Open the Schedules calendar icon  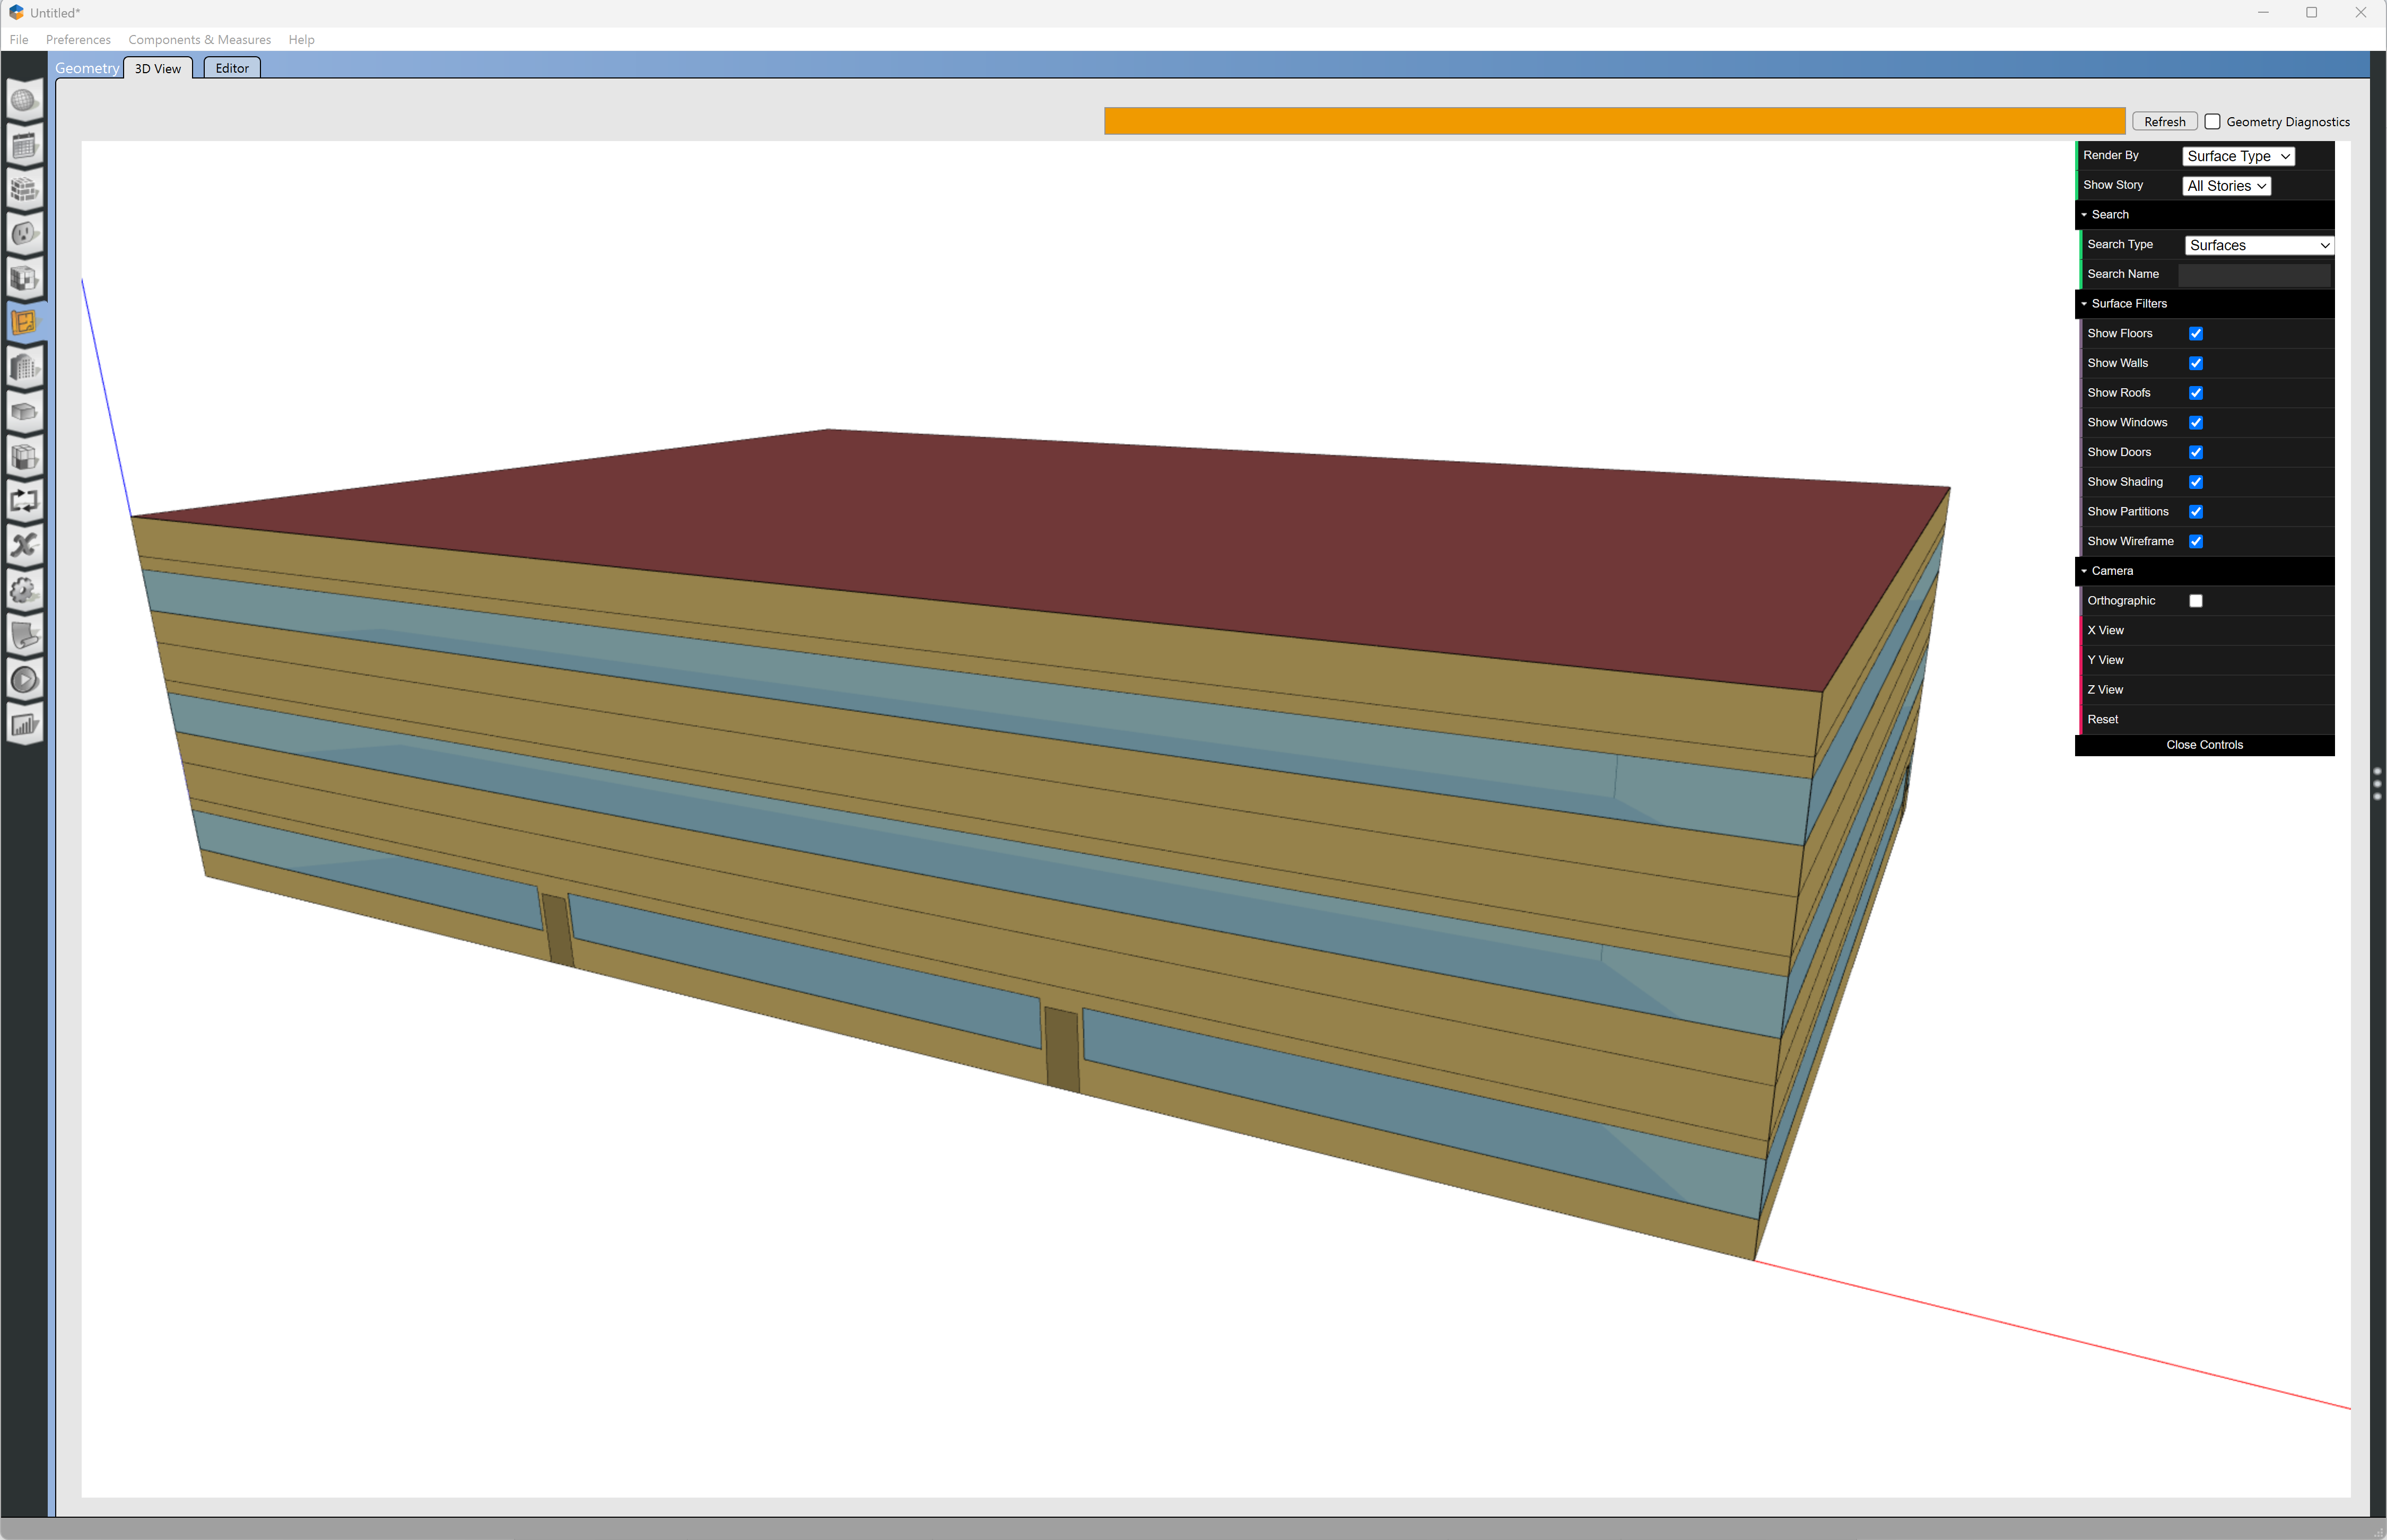[24, 146]
